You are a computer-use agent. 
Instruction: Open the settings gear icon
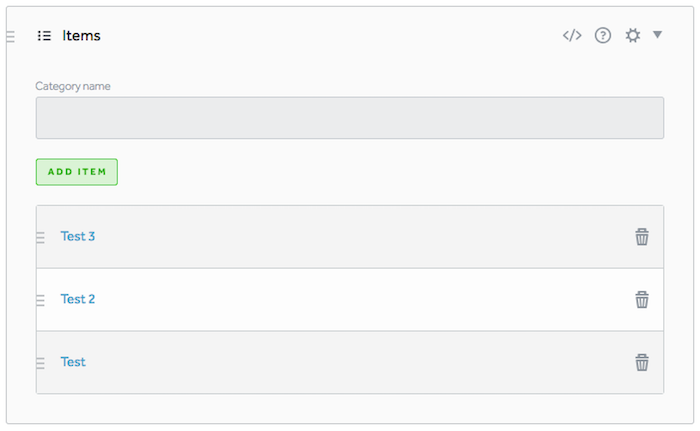coord(632,36)
